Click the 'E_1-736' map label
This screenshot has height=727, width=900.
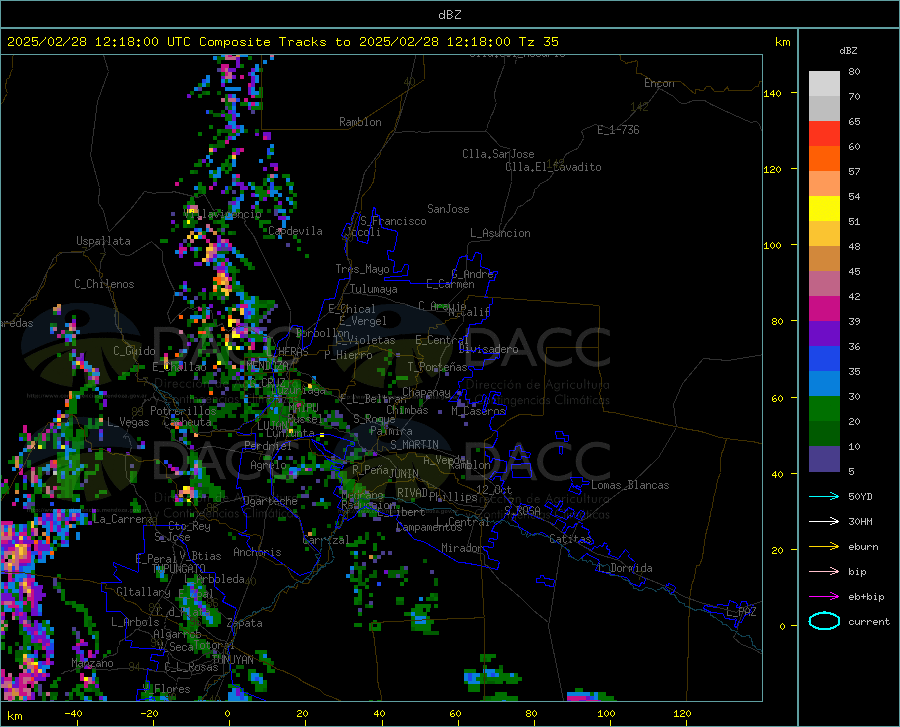pyautogui.click(x=618, y=130)
